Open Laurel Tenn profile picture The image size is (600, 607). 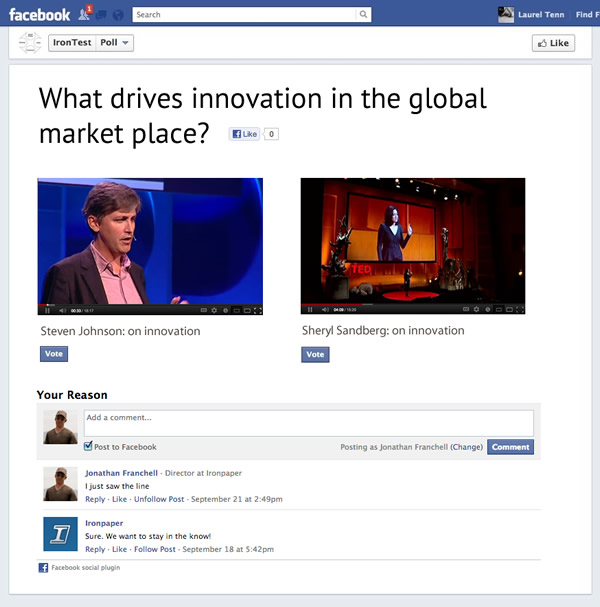(506, 15)
